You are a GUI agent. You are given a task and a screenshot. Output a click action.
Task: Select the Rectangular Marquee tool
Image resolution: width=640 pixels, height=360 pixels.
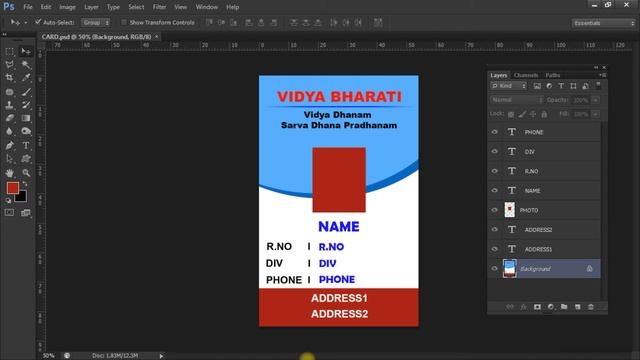[x=9, y=51]
